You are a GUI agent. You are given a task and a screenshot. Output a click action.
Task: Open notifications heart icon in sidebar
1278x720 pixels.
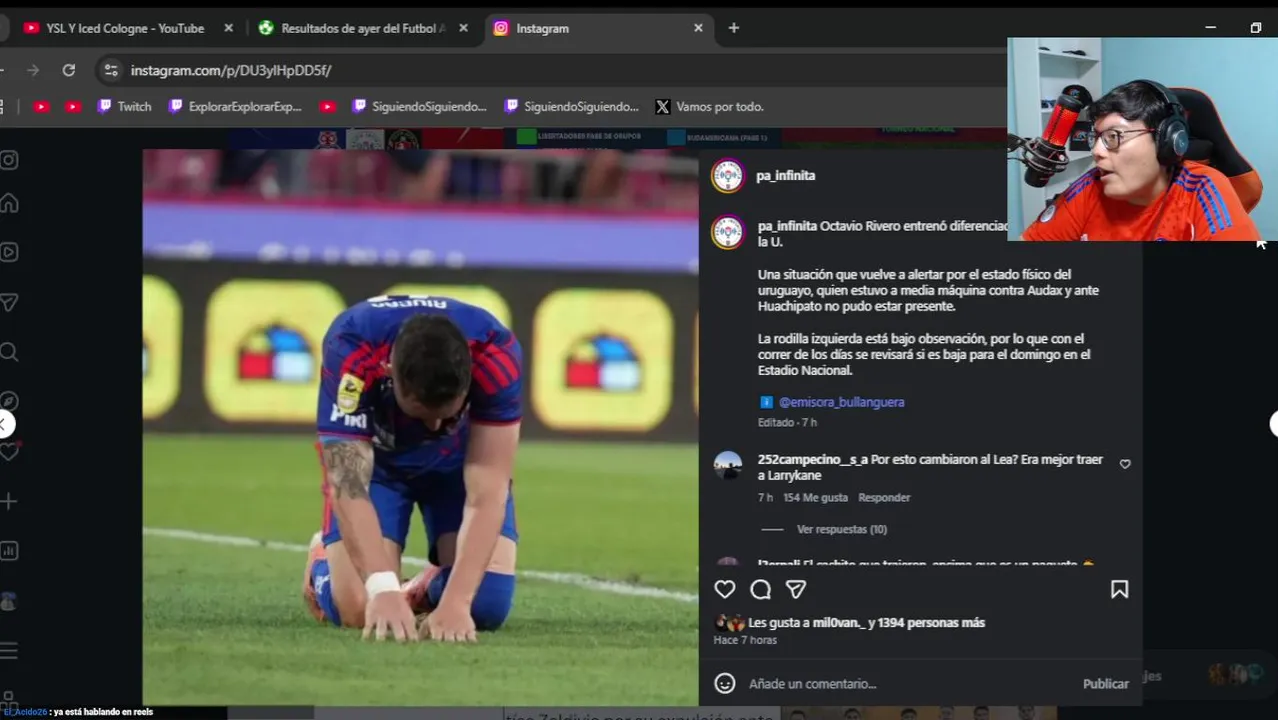point(9,452)
